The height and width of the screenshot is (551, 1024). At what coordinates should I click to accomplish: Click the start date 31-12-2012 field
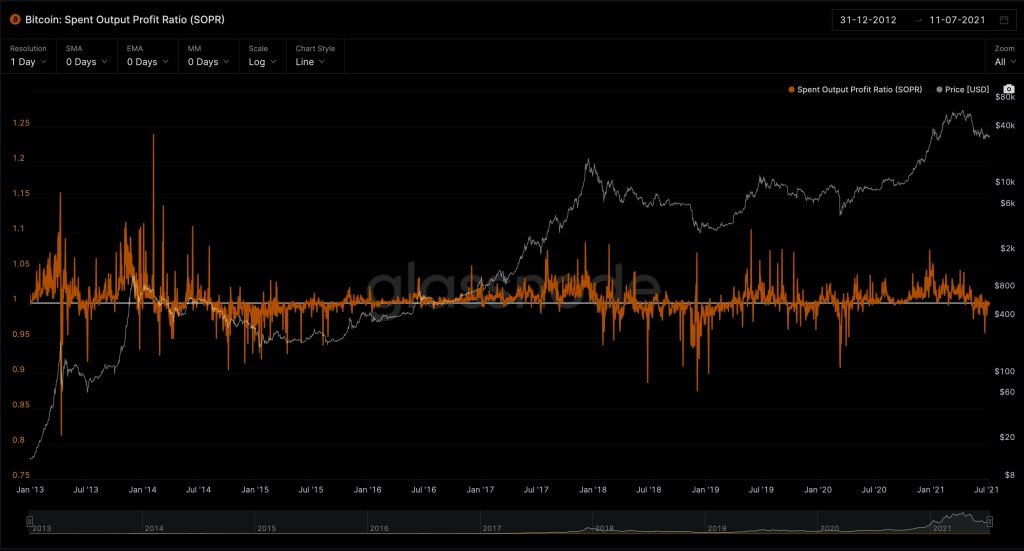click(869, 20)
